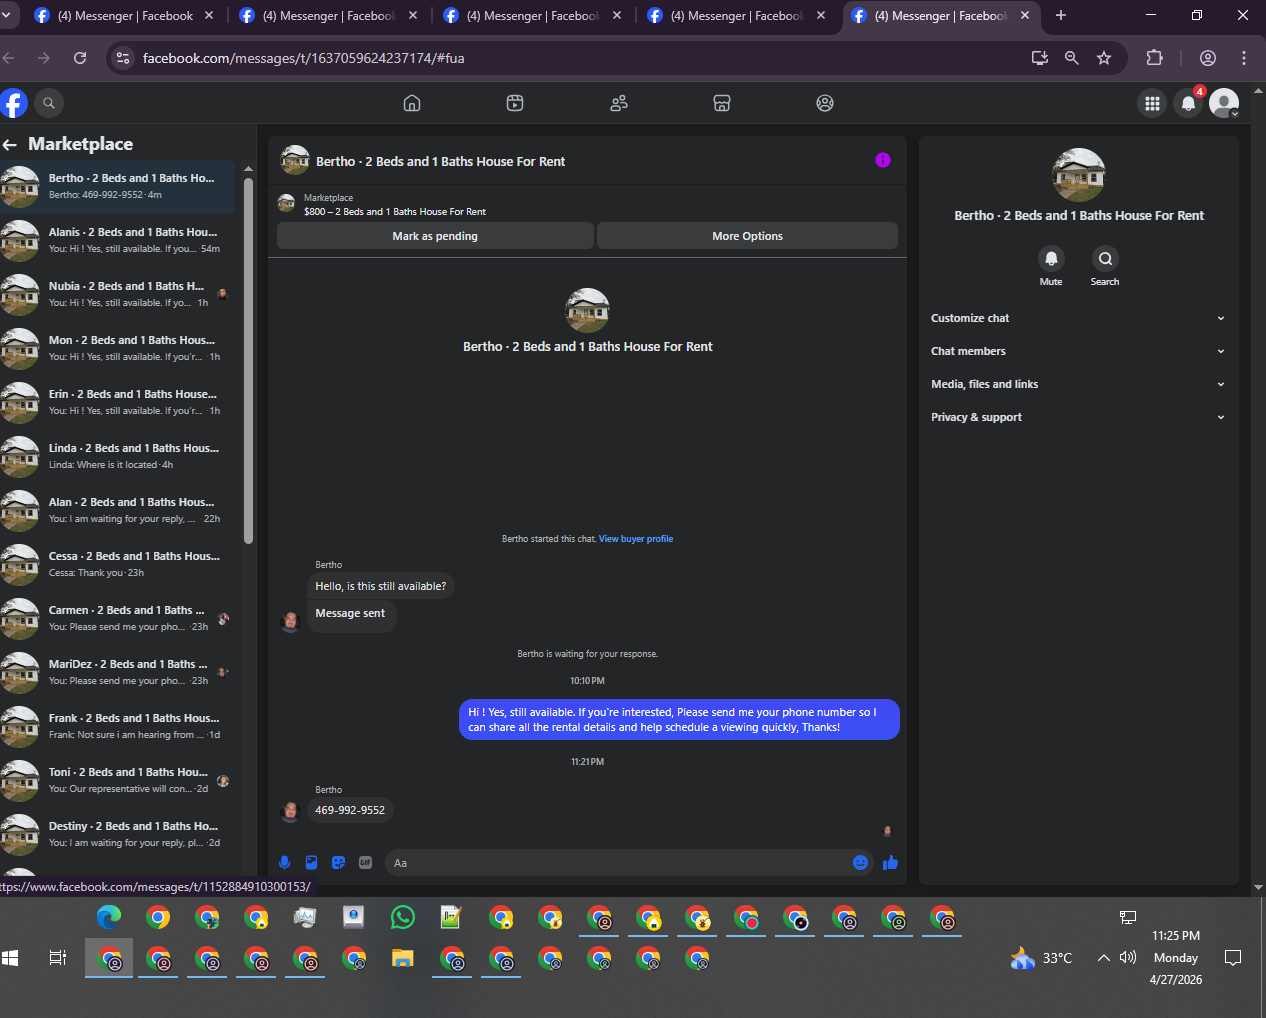This screenshot has height=1018, width=1266.
Task: Bookmark this tab with the star icon
Action: [1104, 58]
